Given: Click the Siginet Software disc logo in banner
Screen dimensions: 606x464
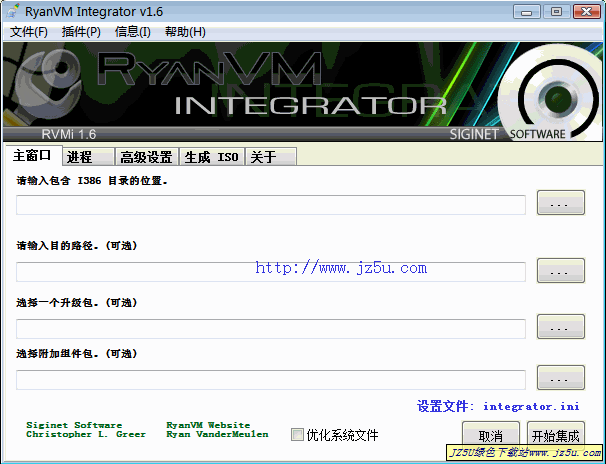Looking at the screenshot, I should pos(551,92).
